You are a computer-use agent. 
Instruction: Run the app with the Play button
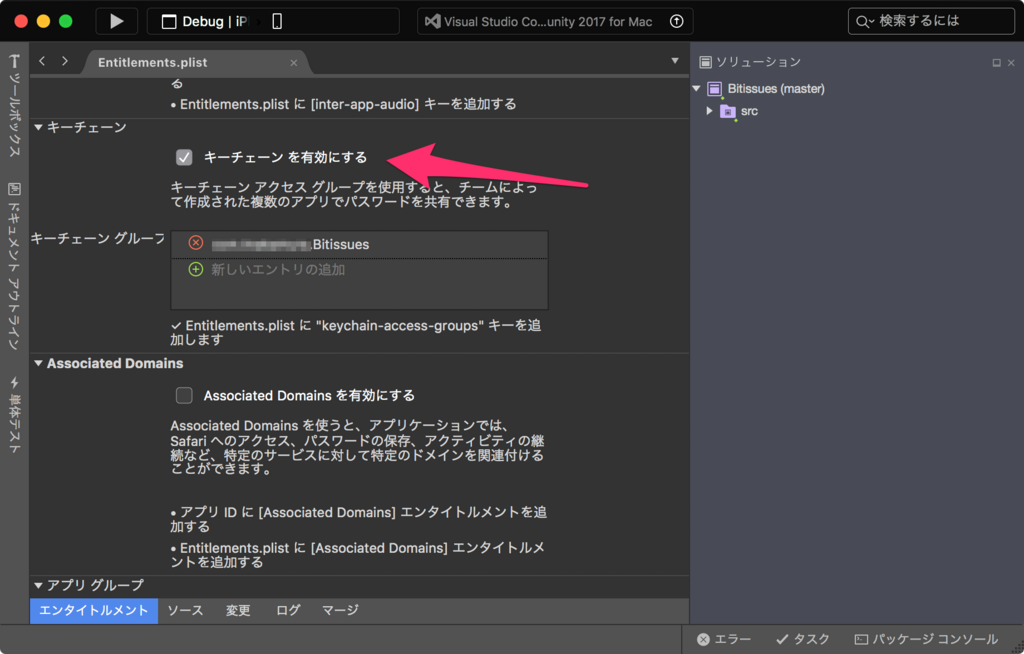click(116, 20)
